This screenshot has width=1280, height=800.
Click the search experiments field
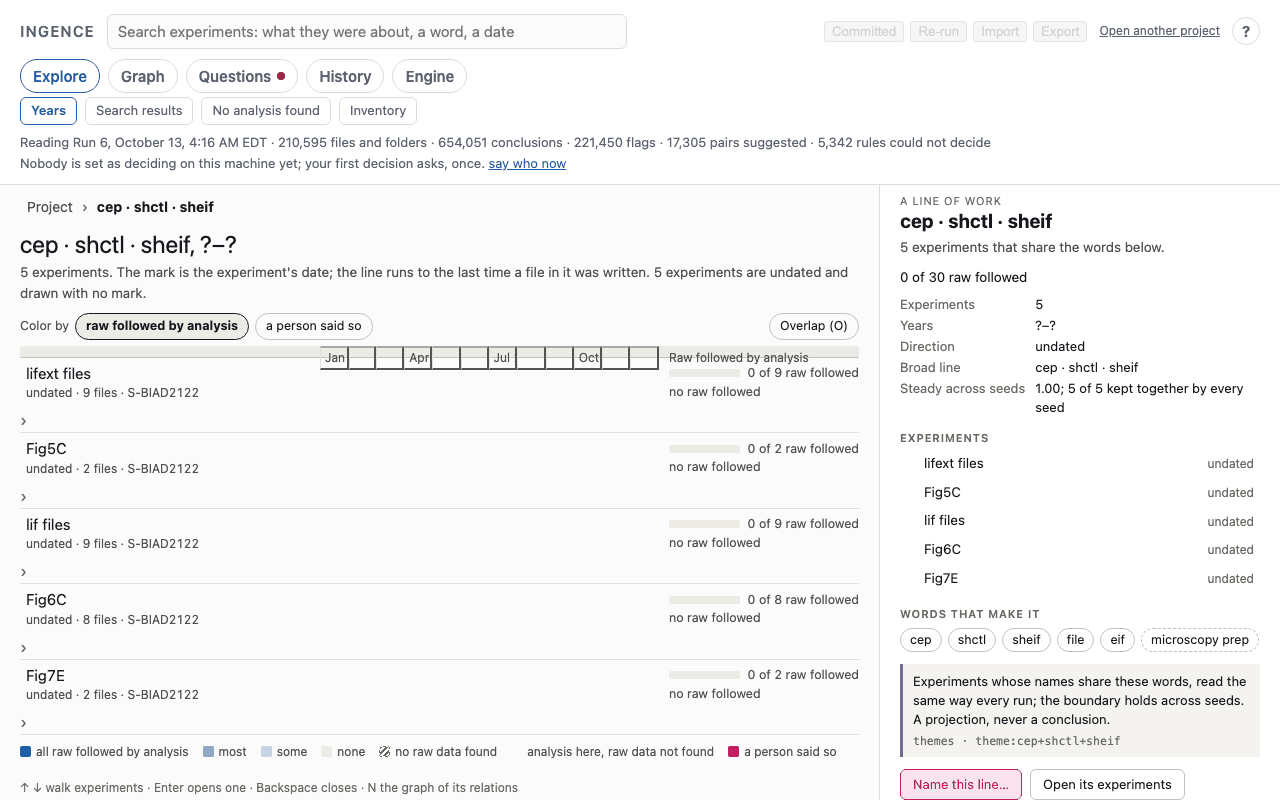[367, 32]
